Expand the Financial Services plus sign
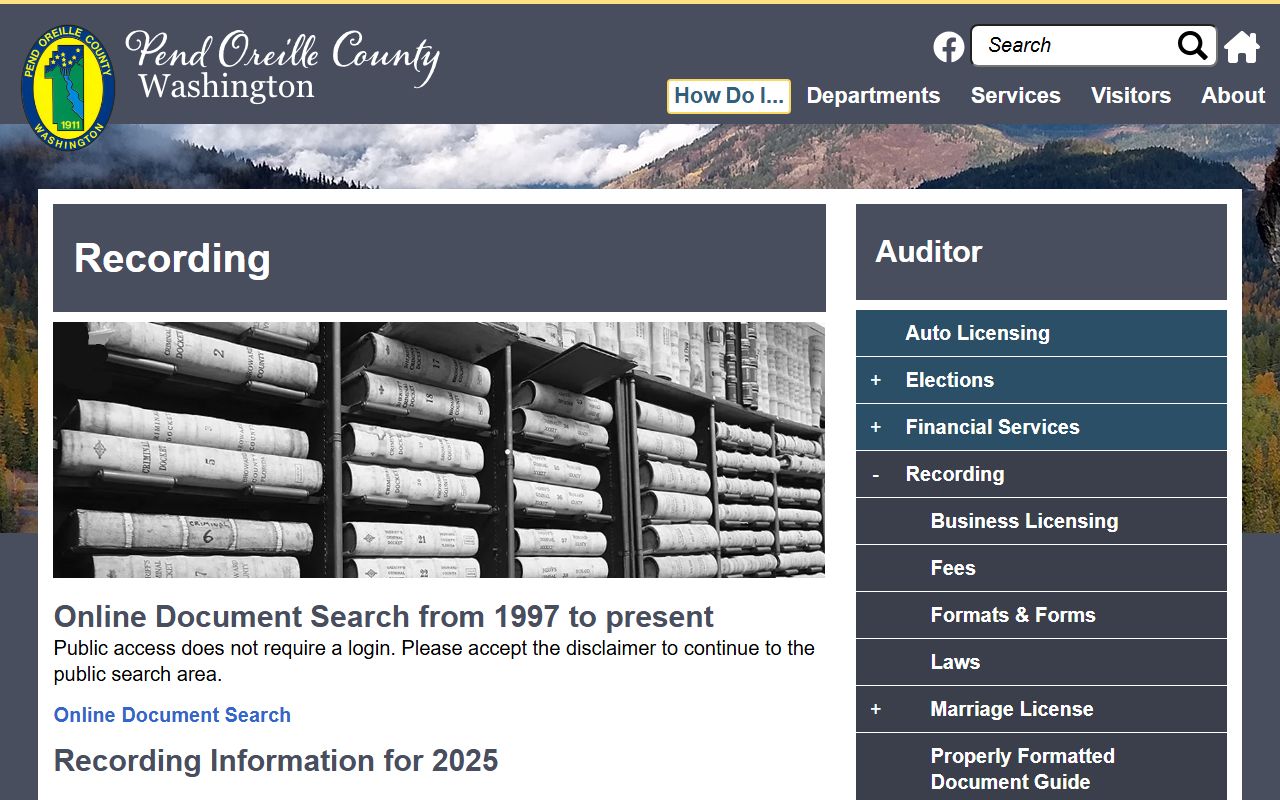Image resolution: width=1280 pixels, height=800 pixels. [x=876, y=427]
